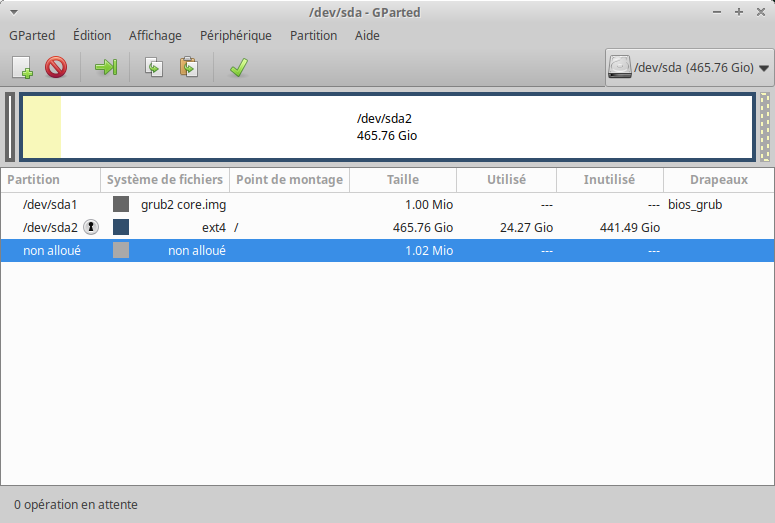
Task: Click the Inutilisé column header
Action: 609,179
